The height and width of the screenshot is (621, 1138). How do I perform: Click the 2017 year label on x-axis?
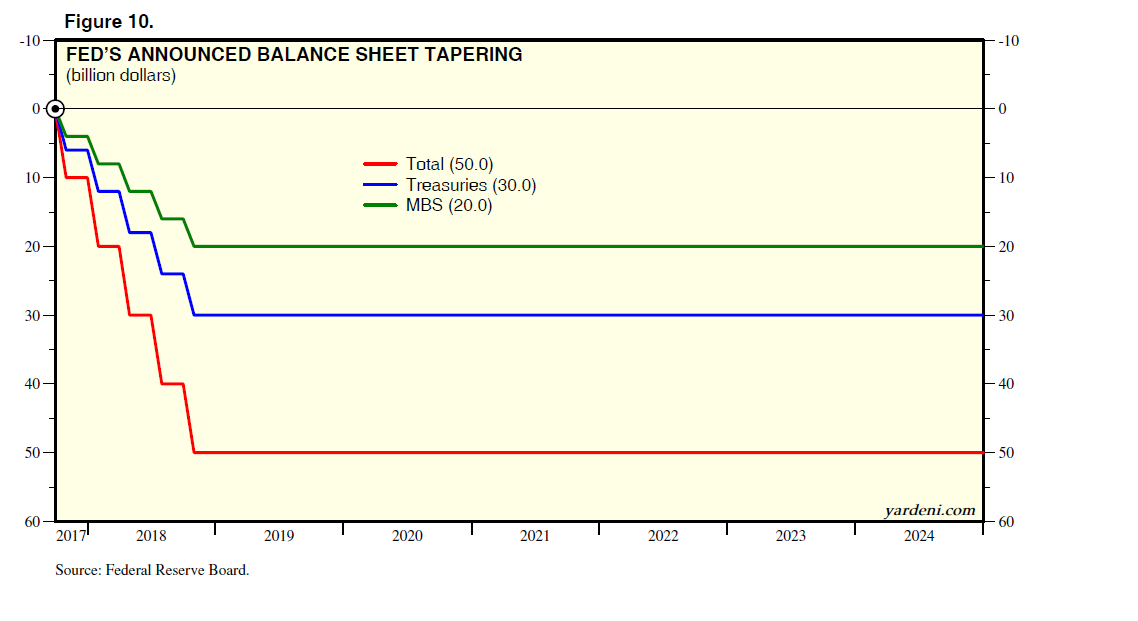[x=71, y=536]
